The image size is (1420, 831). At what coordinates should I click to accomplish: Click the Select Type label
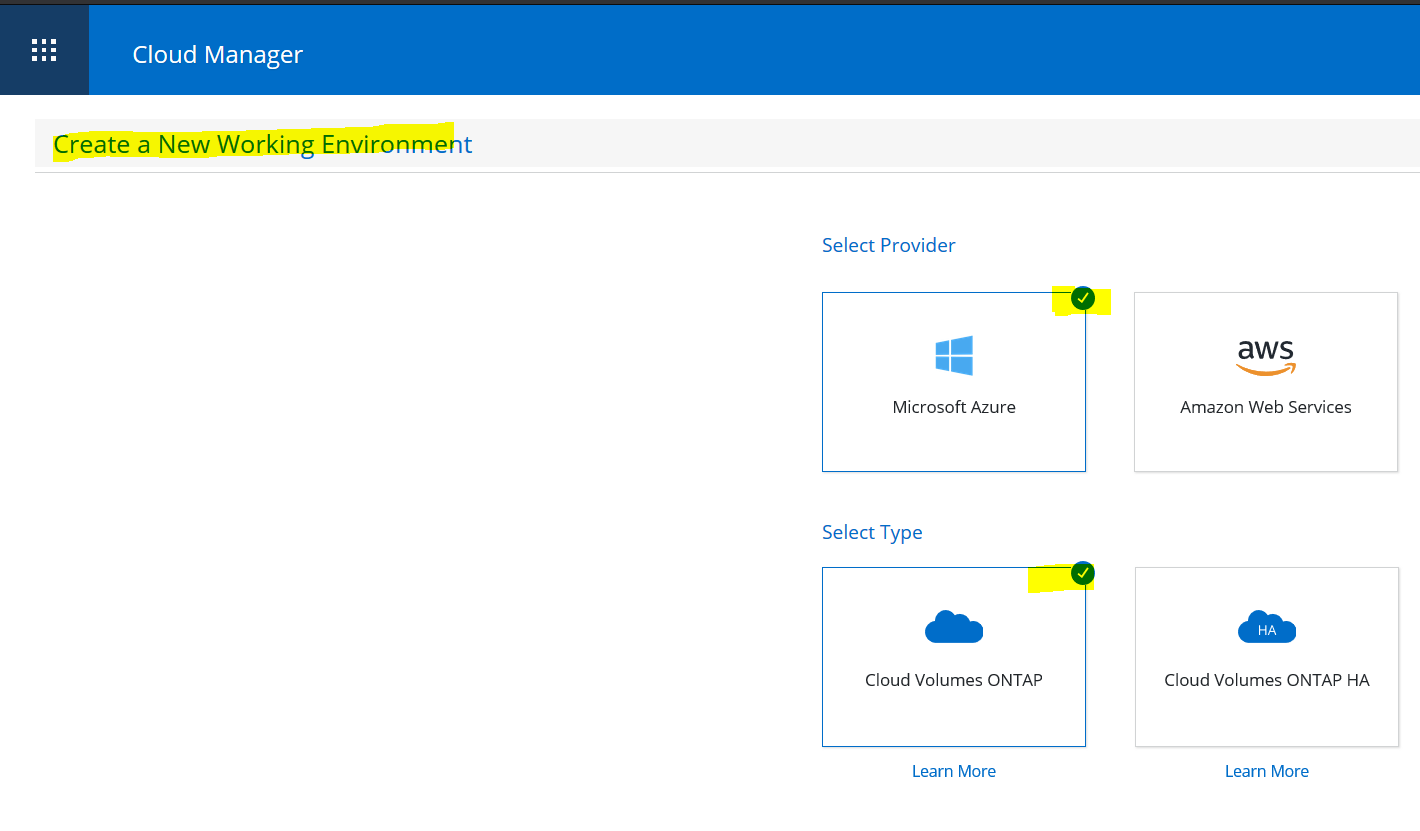pyautogui.click(x=872, y=532)
